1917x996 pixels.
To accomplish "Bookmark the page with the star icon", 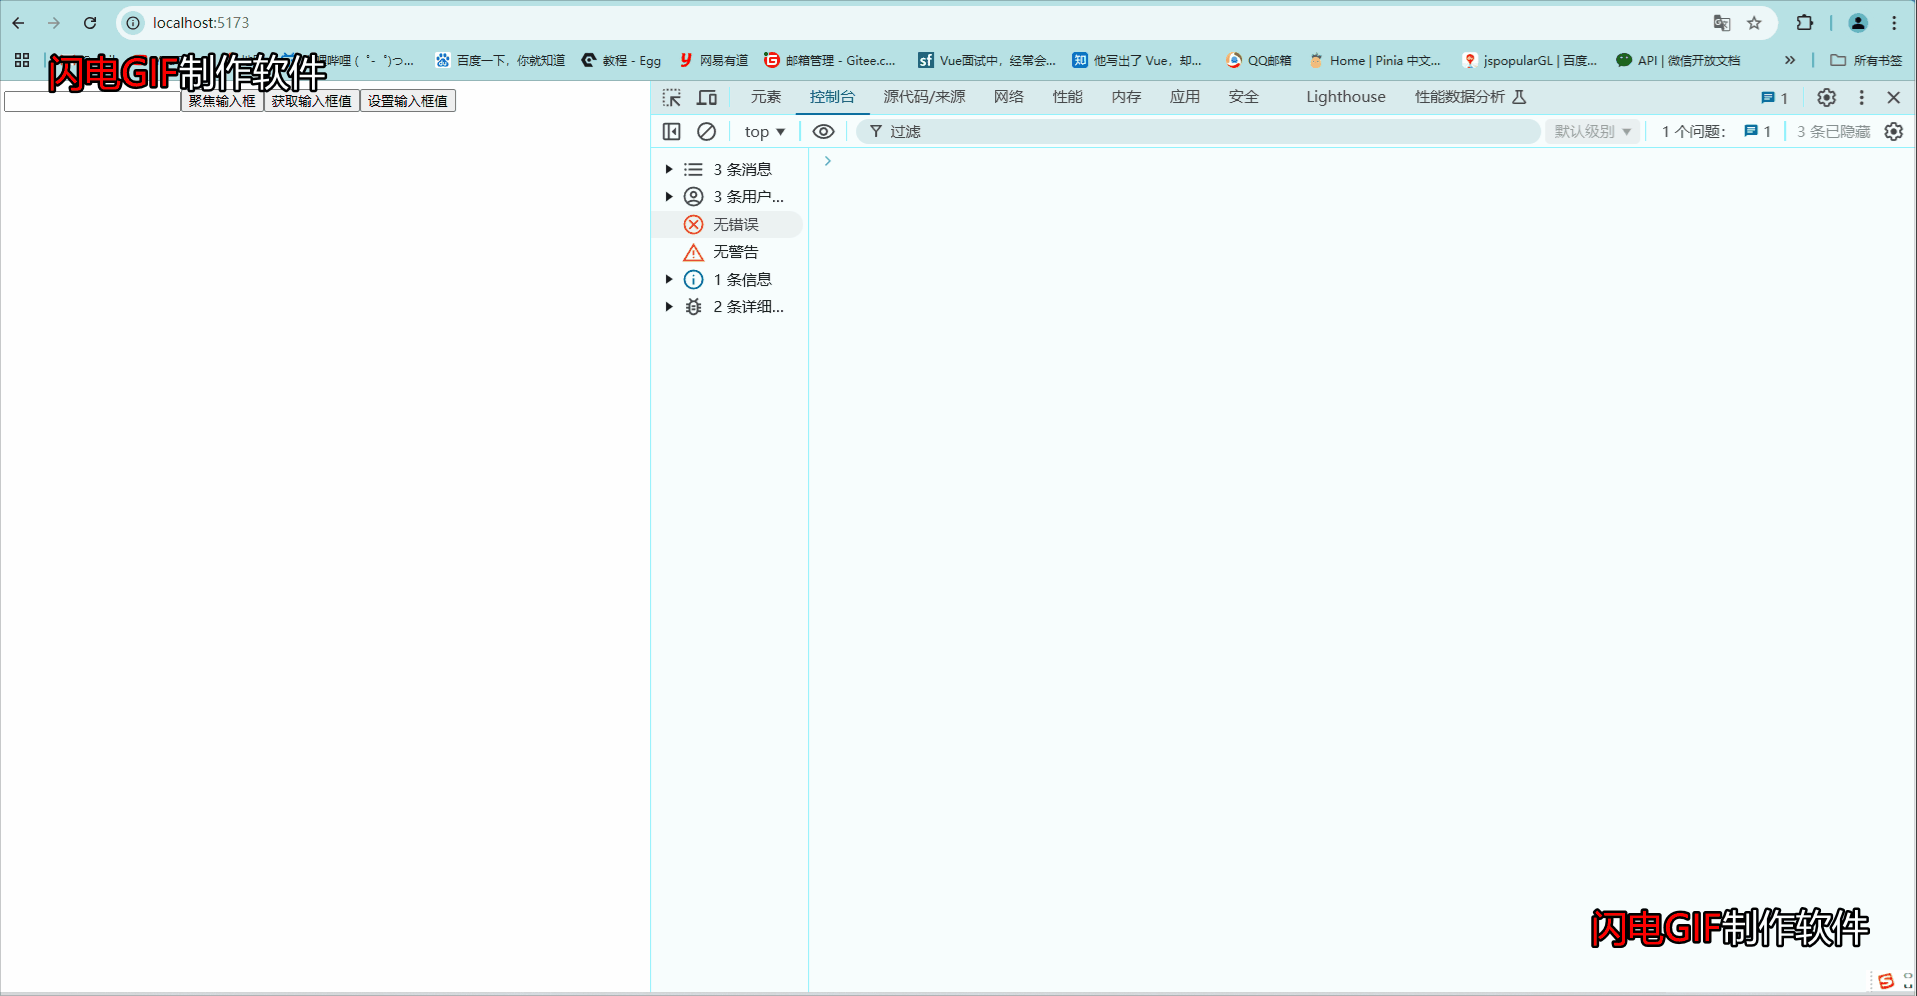I will coord(1754,22).
